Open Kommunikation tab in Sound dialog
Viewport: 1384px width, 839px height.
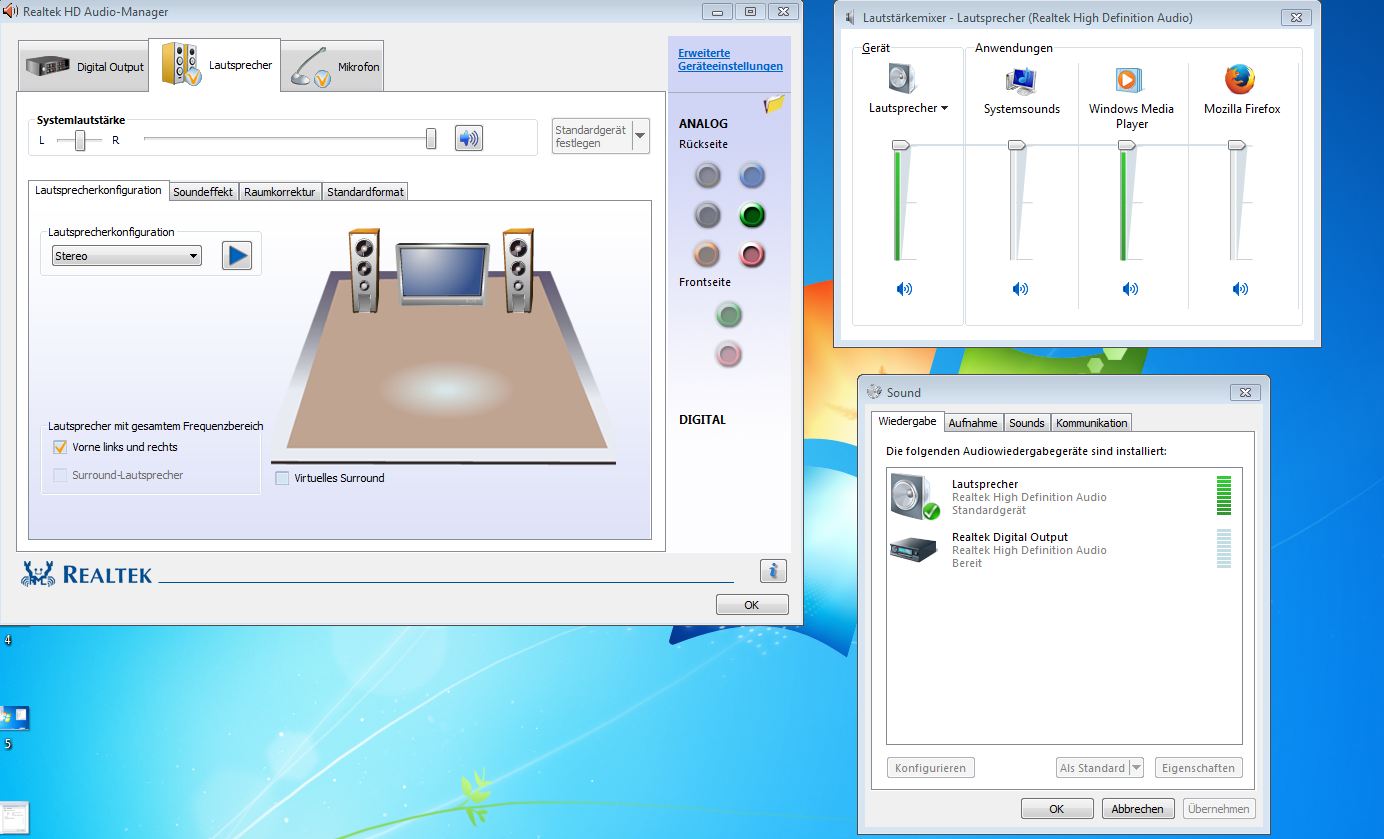[x=1091, y=423]
